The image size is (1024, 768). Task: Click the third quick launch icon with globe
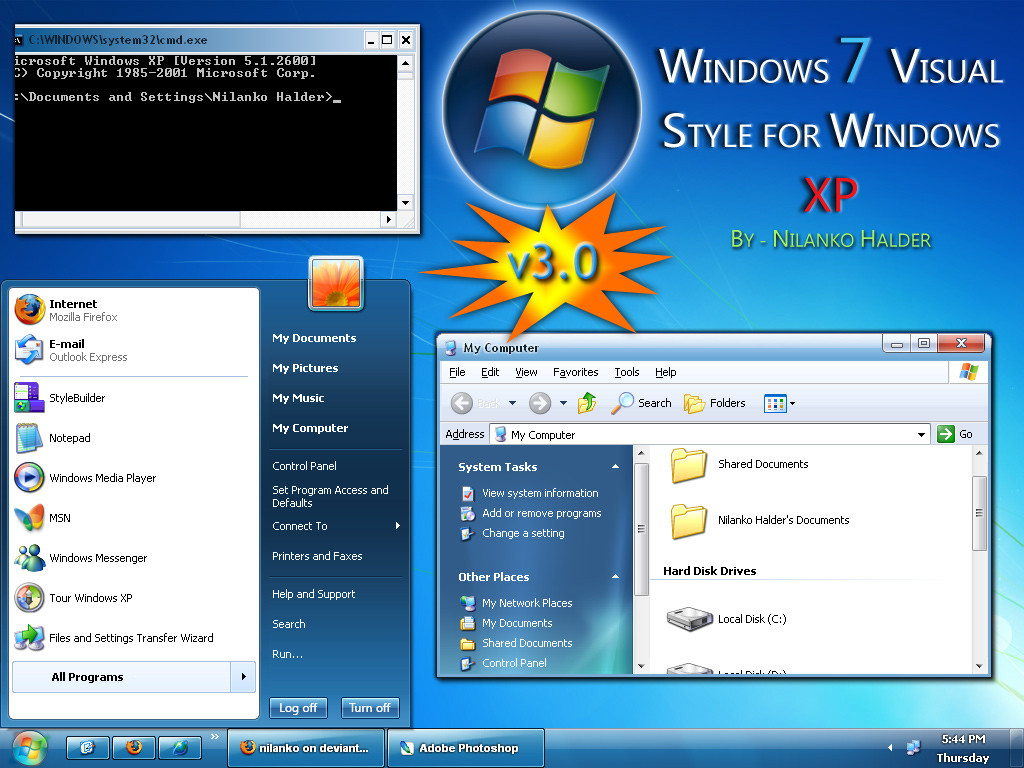tap(180, 748)
